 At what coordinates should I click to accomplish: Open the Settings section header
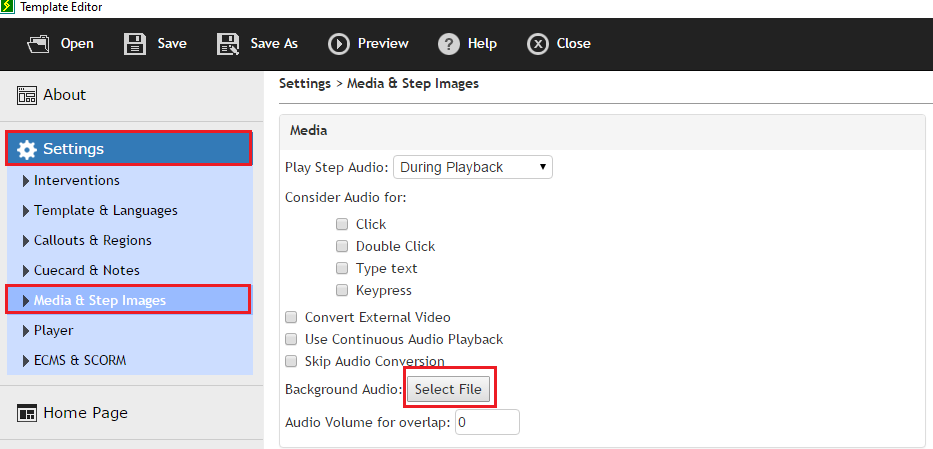point(128,149)
